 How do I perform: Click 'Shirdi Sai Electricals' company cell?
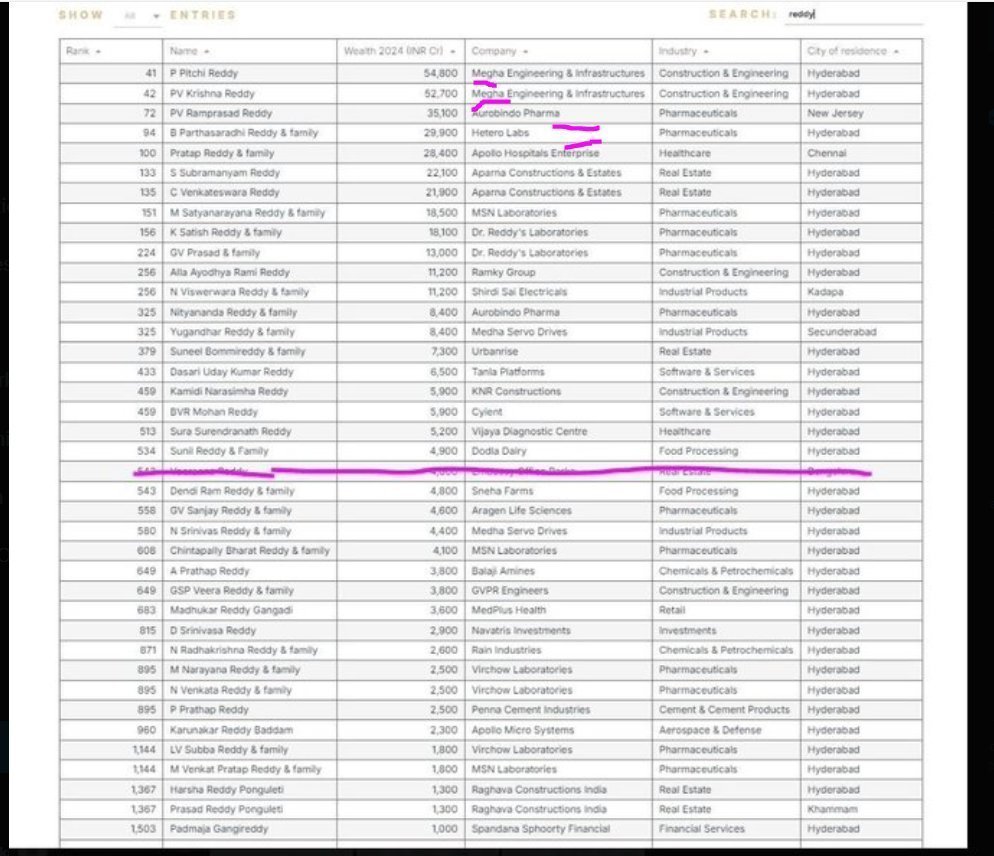click(558, 292)
